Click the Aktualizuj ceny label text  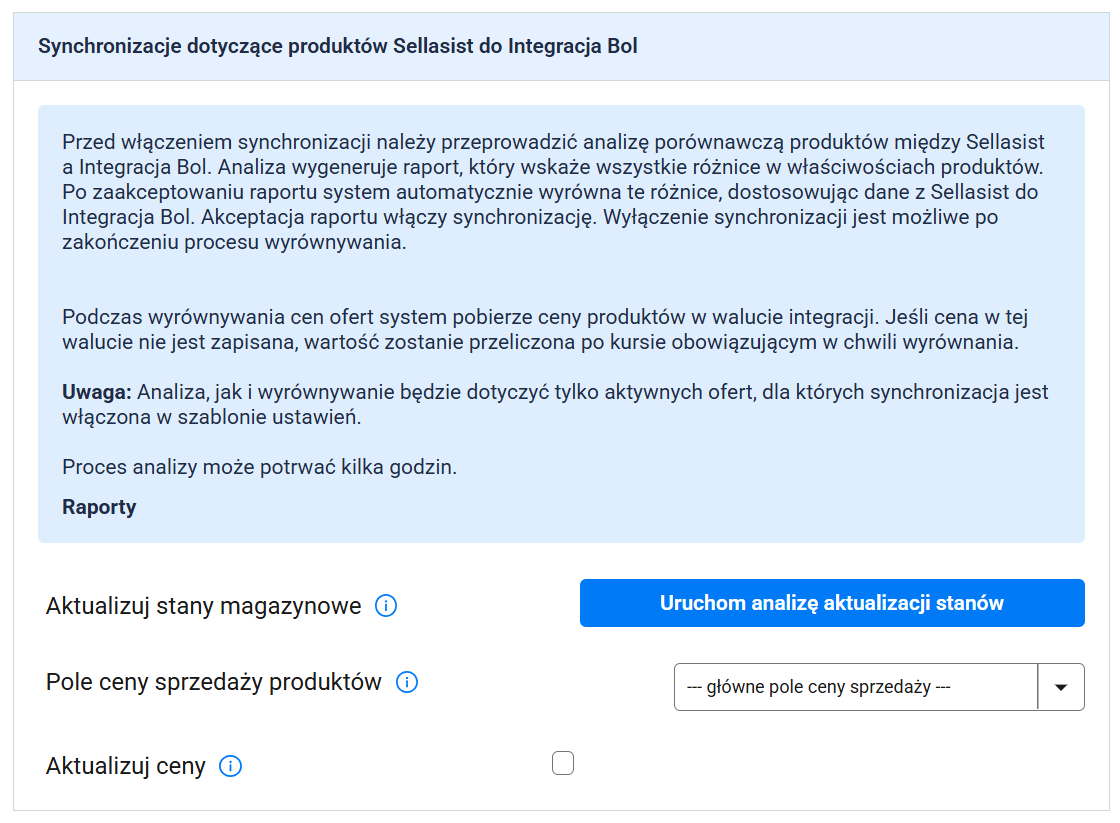(125, 767)
